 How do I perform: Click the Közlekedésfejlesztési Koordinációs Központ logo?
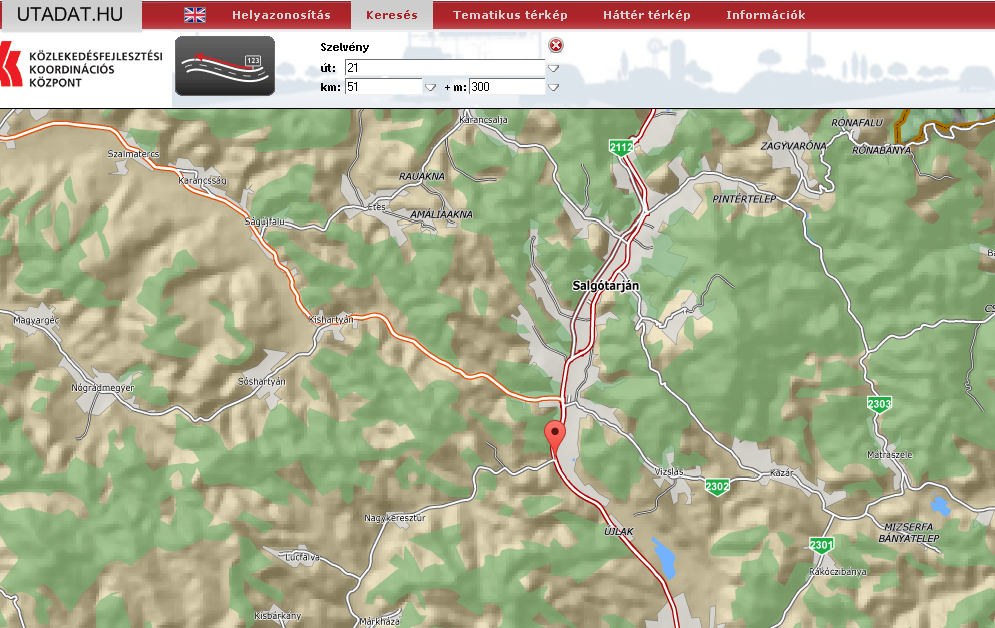(82, 68)
